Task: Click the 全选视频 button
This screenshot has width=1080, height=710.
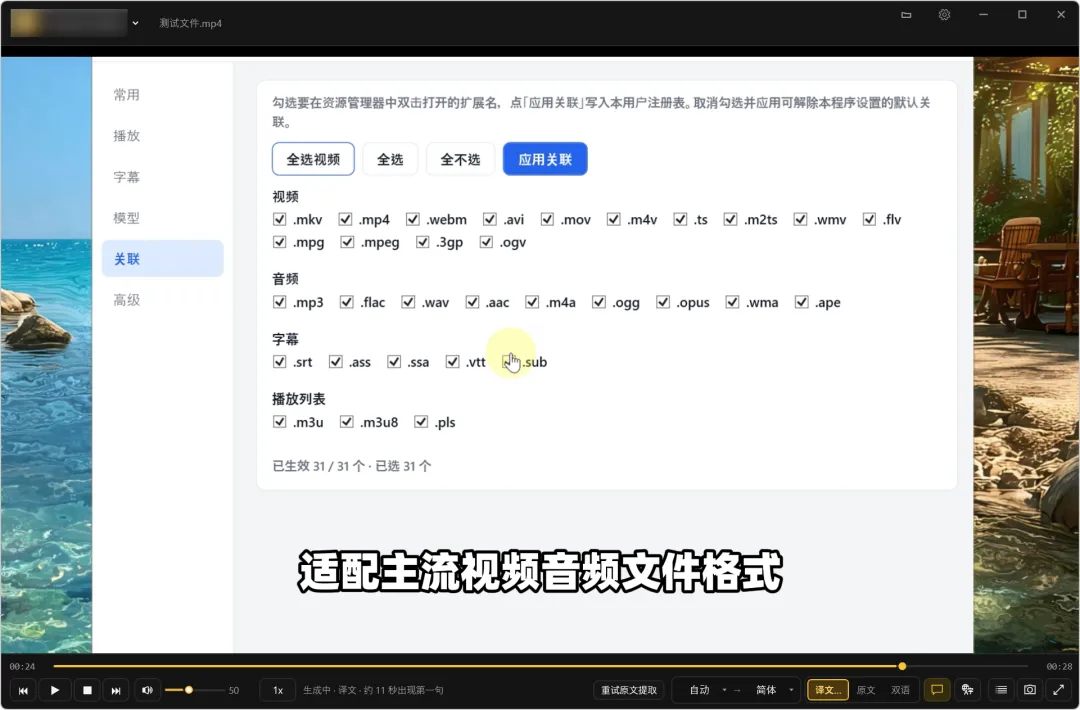Action: (x=313, y=159)
